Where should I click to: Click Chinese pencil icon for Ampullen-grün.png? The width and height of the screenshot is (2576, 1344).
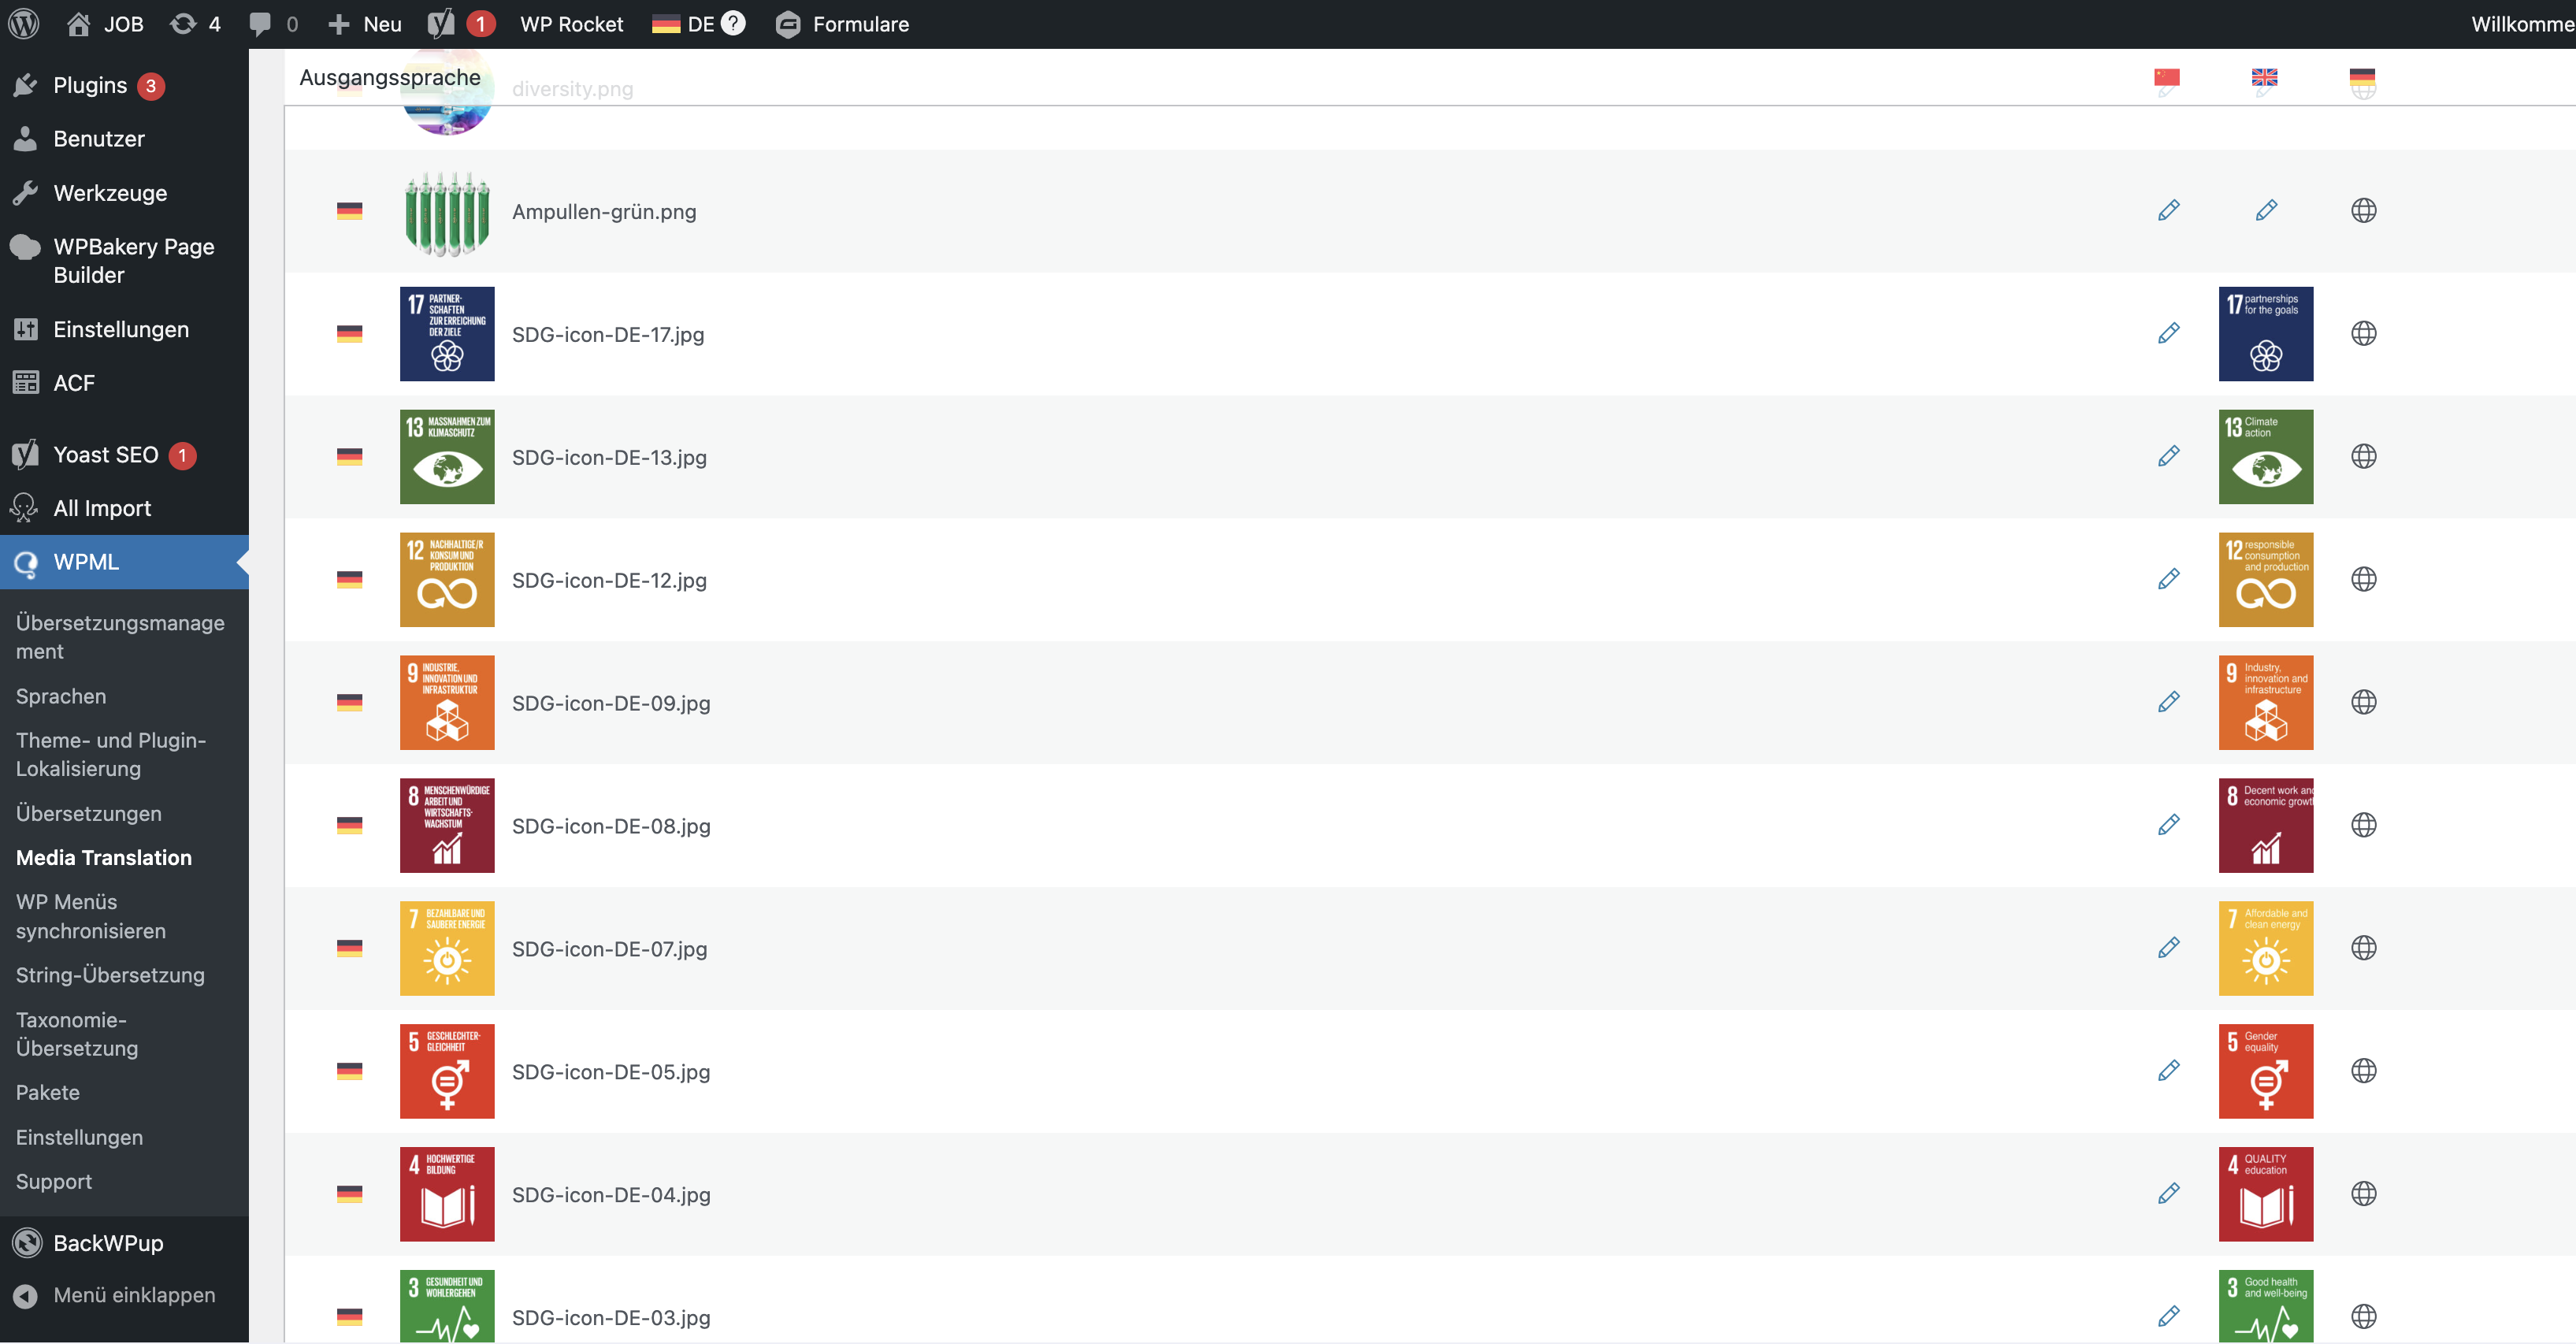(x=2168, y=210)
